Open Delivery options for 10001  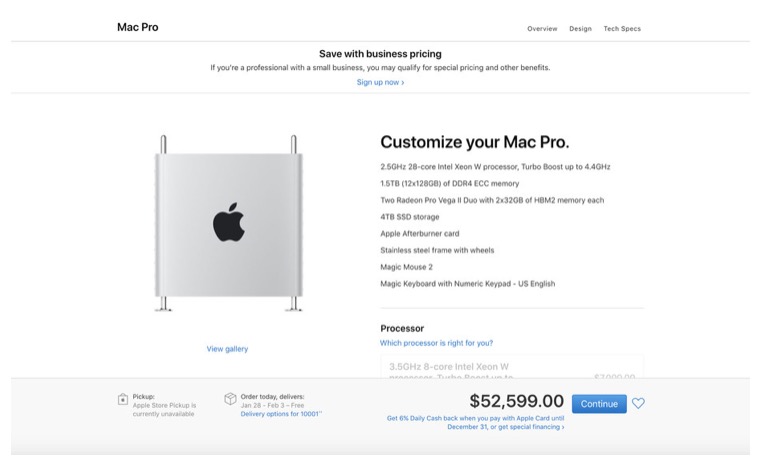(281, 414)
